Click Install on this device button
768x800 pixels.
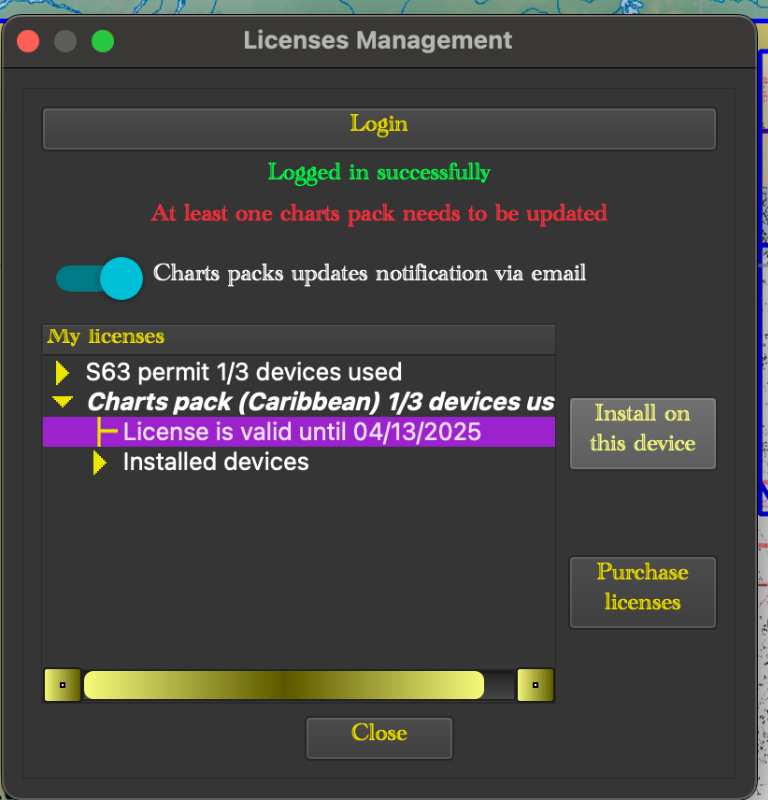(642, 433)
